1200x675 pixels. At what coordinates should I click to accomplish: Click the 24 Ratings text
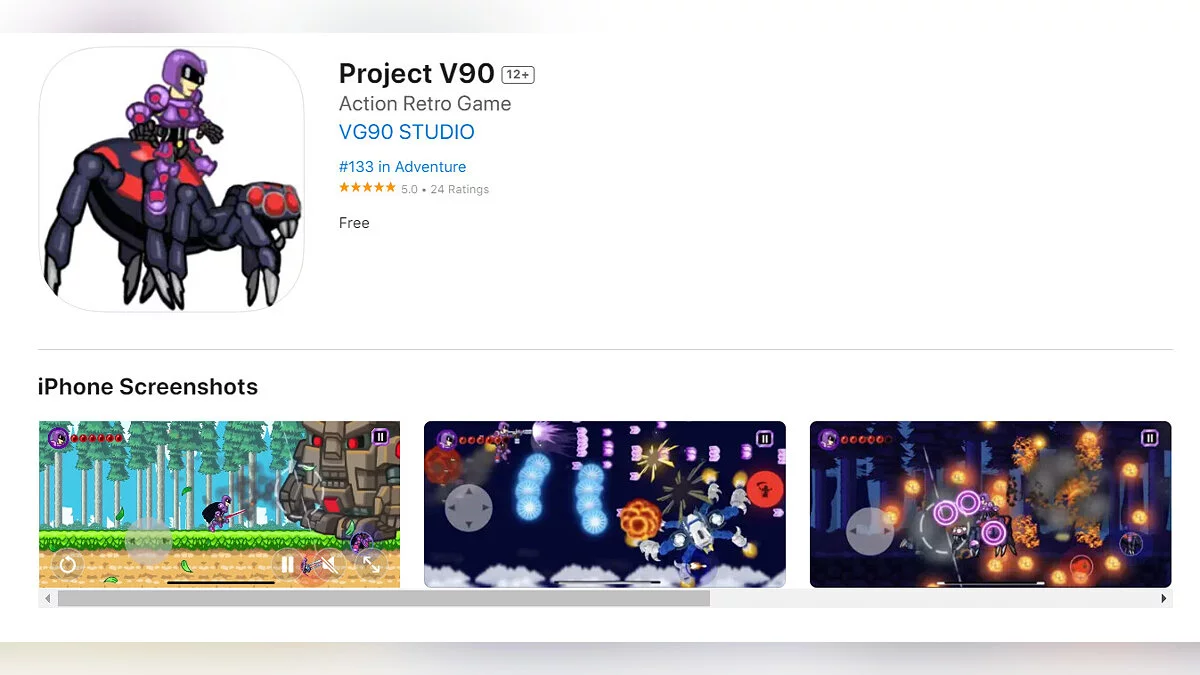coord(460,189)
